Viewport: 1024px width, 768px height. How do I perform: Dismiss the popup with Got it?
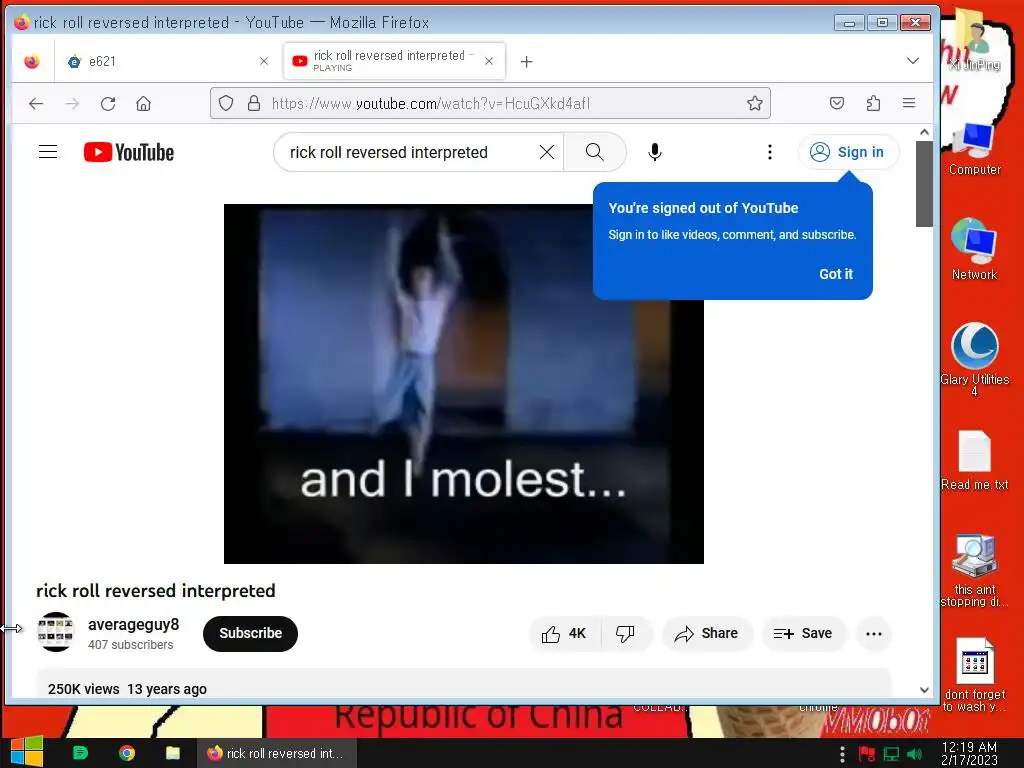click(835, 274)
